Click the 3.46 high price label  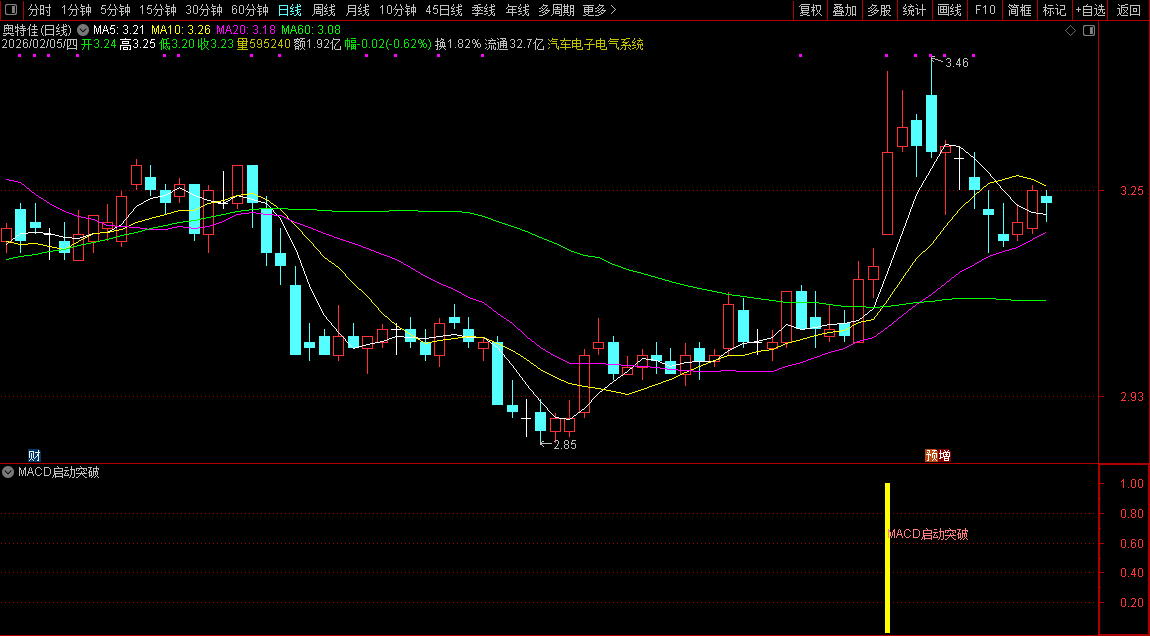pos(956,63)
